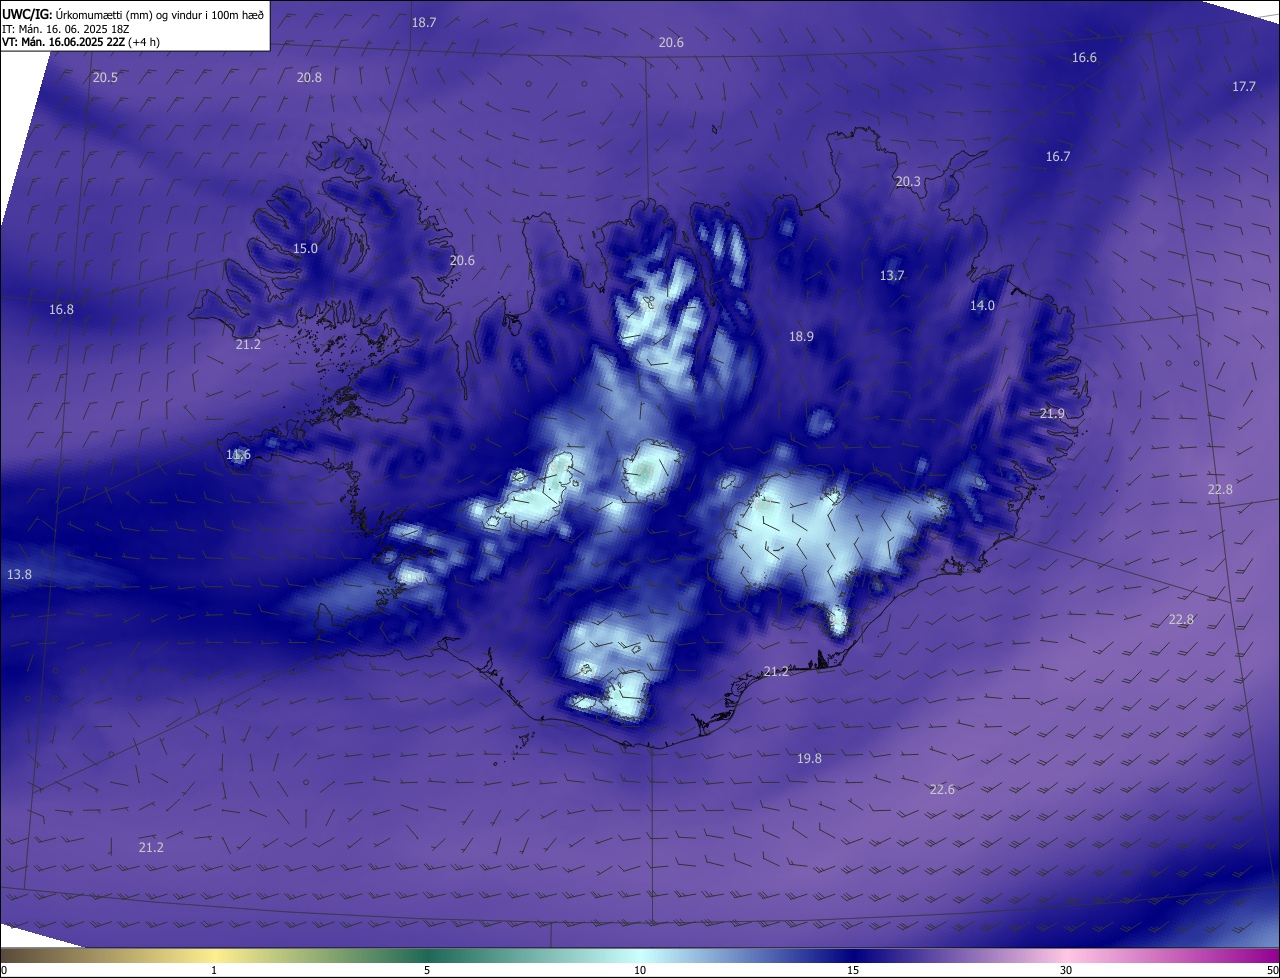Click the 18.7 value label

click(x=424, y=22)
